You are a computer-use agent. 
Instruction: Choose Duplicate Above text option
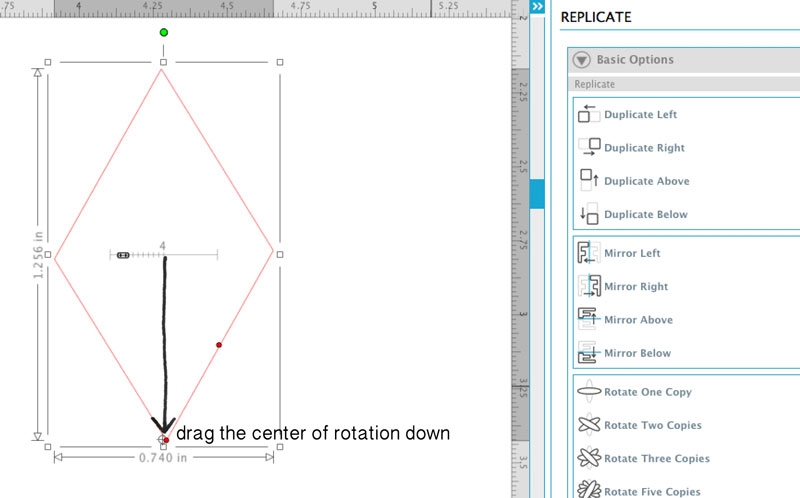click(x=646, y=181)
